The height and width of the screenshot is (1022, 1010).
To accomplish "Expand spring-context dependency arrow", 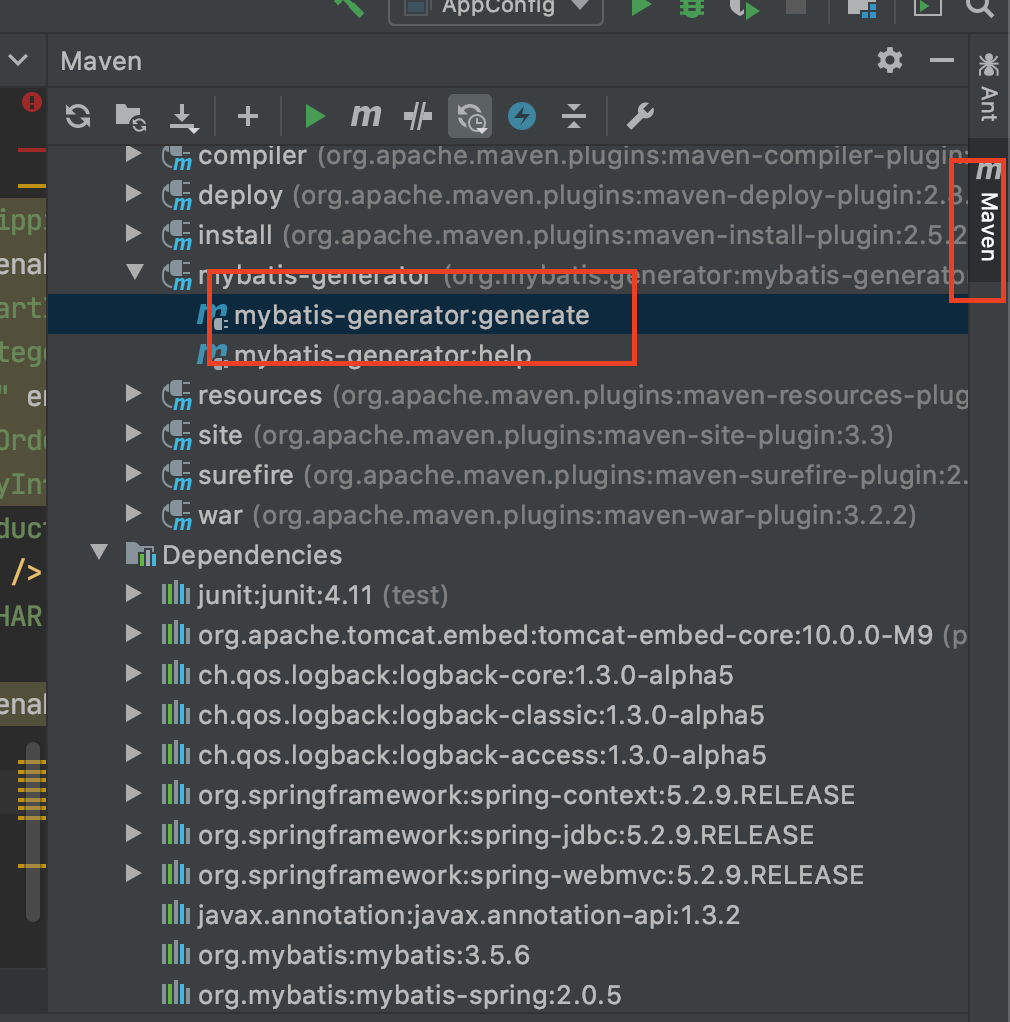I will 134,793.
